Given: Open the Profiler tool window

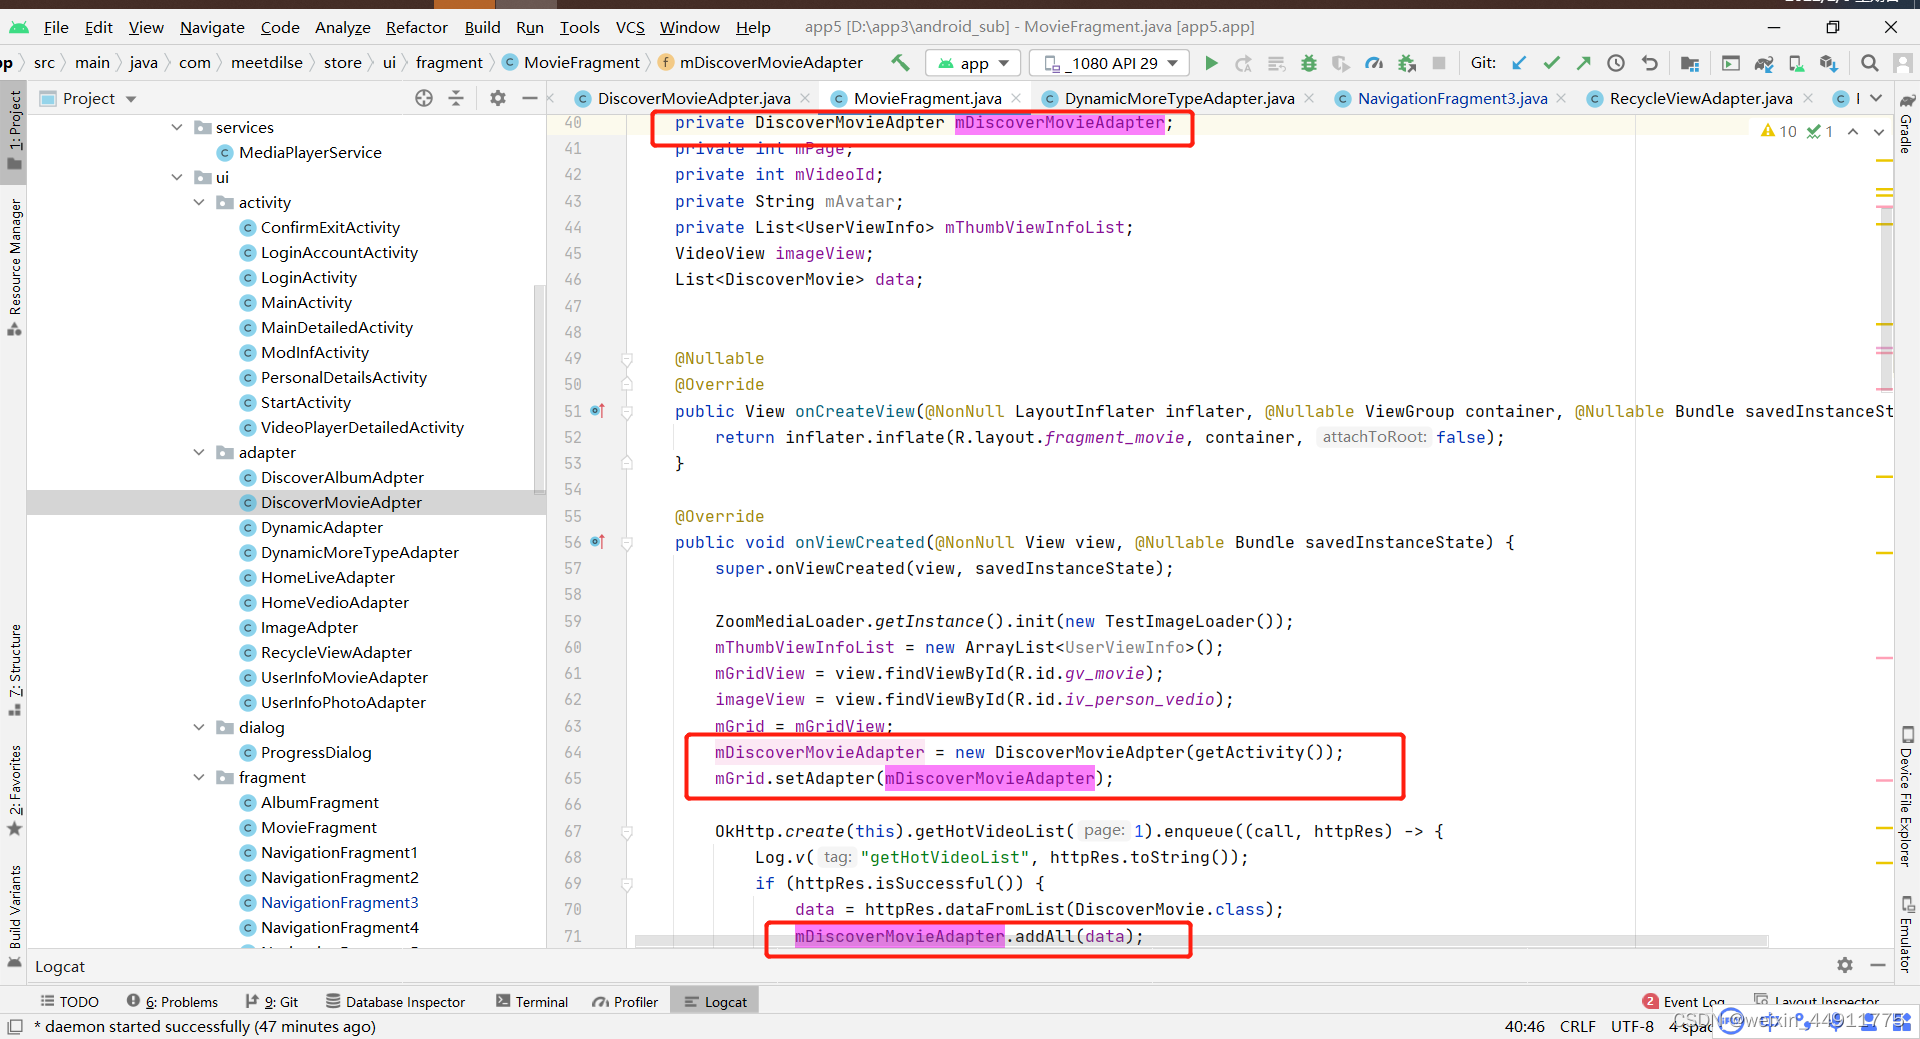Looking at the screenshot, I should tap(625, 1001).
